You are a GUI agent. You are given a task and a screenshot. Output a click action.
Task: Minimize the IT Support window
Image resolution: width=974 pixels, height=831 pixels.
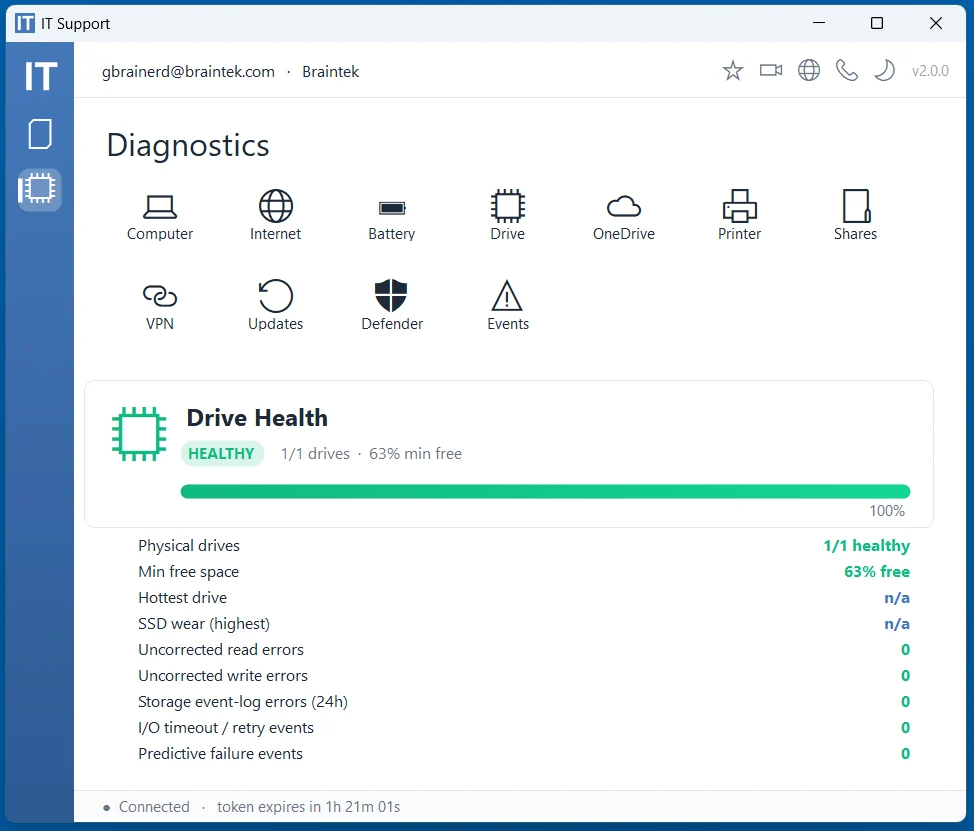(819, 24)
